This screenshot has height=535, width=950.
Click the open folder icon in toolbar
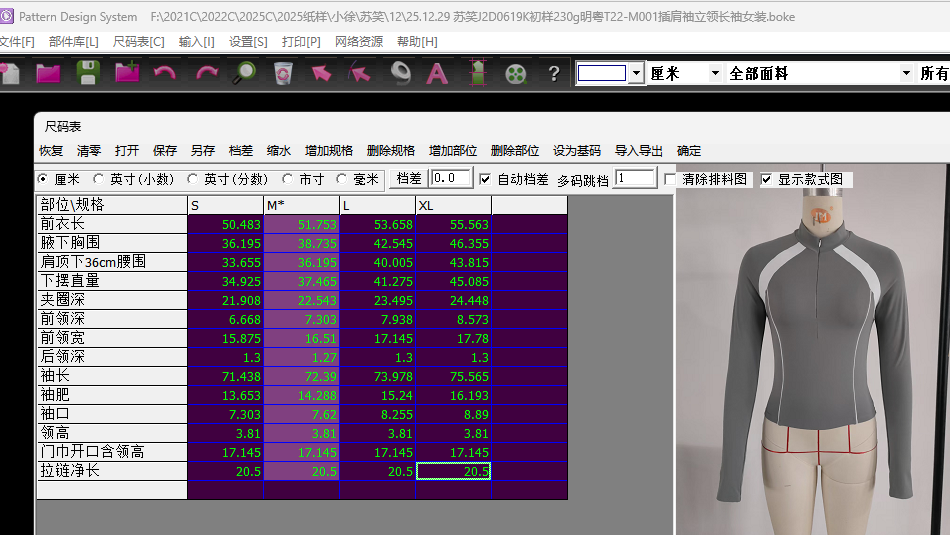point(47,73)
